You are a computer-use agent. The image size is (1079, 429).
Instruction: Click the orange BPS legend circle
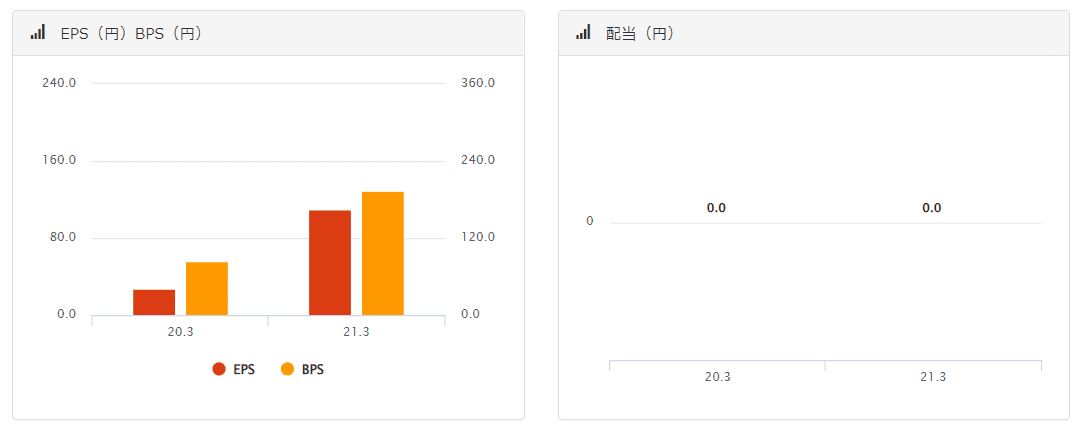tap(287, 369)
